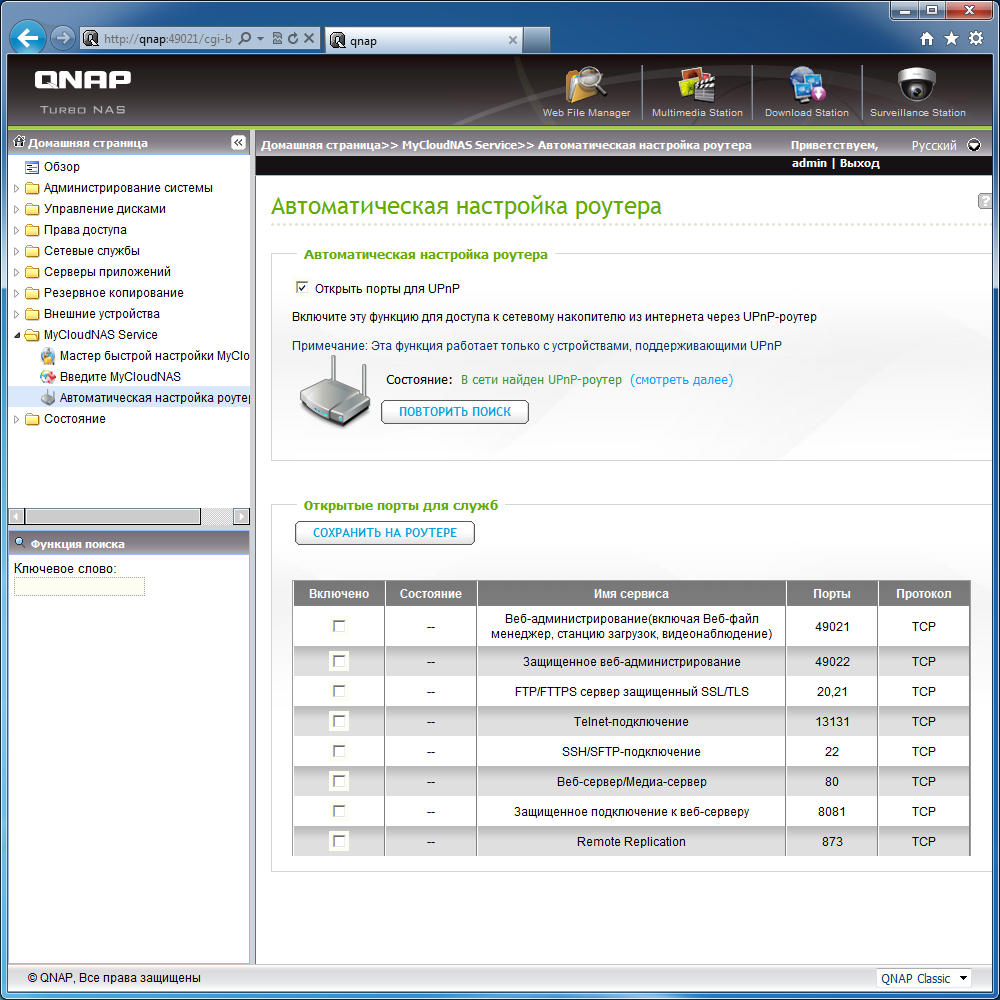Open QNAP Classic theme dropdown

click(924, 978)
